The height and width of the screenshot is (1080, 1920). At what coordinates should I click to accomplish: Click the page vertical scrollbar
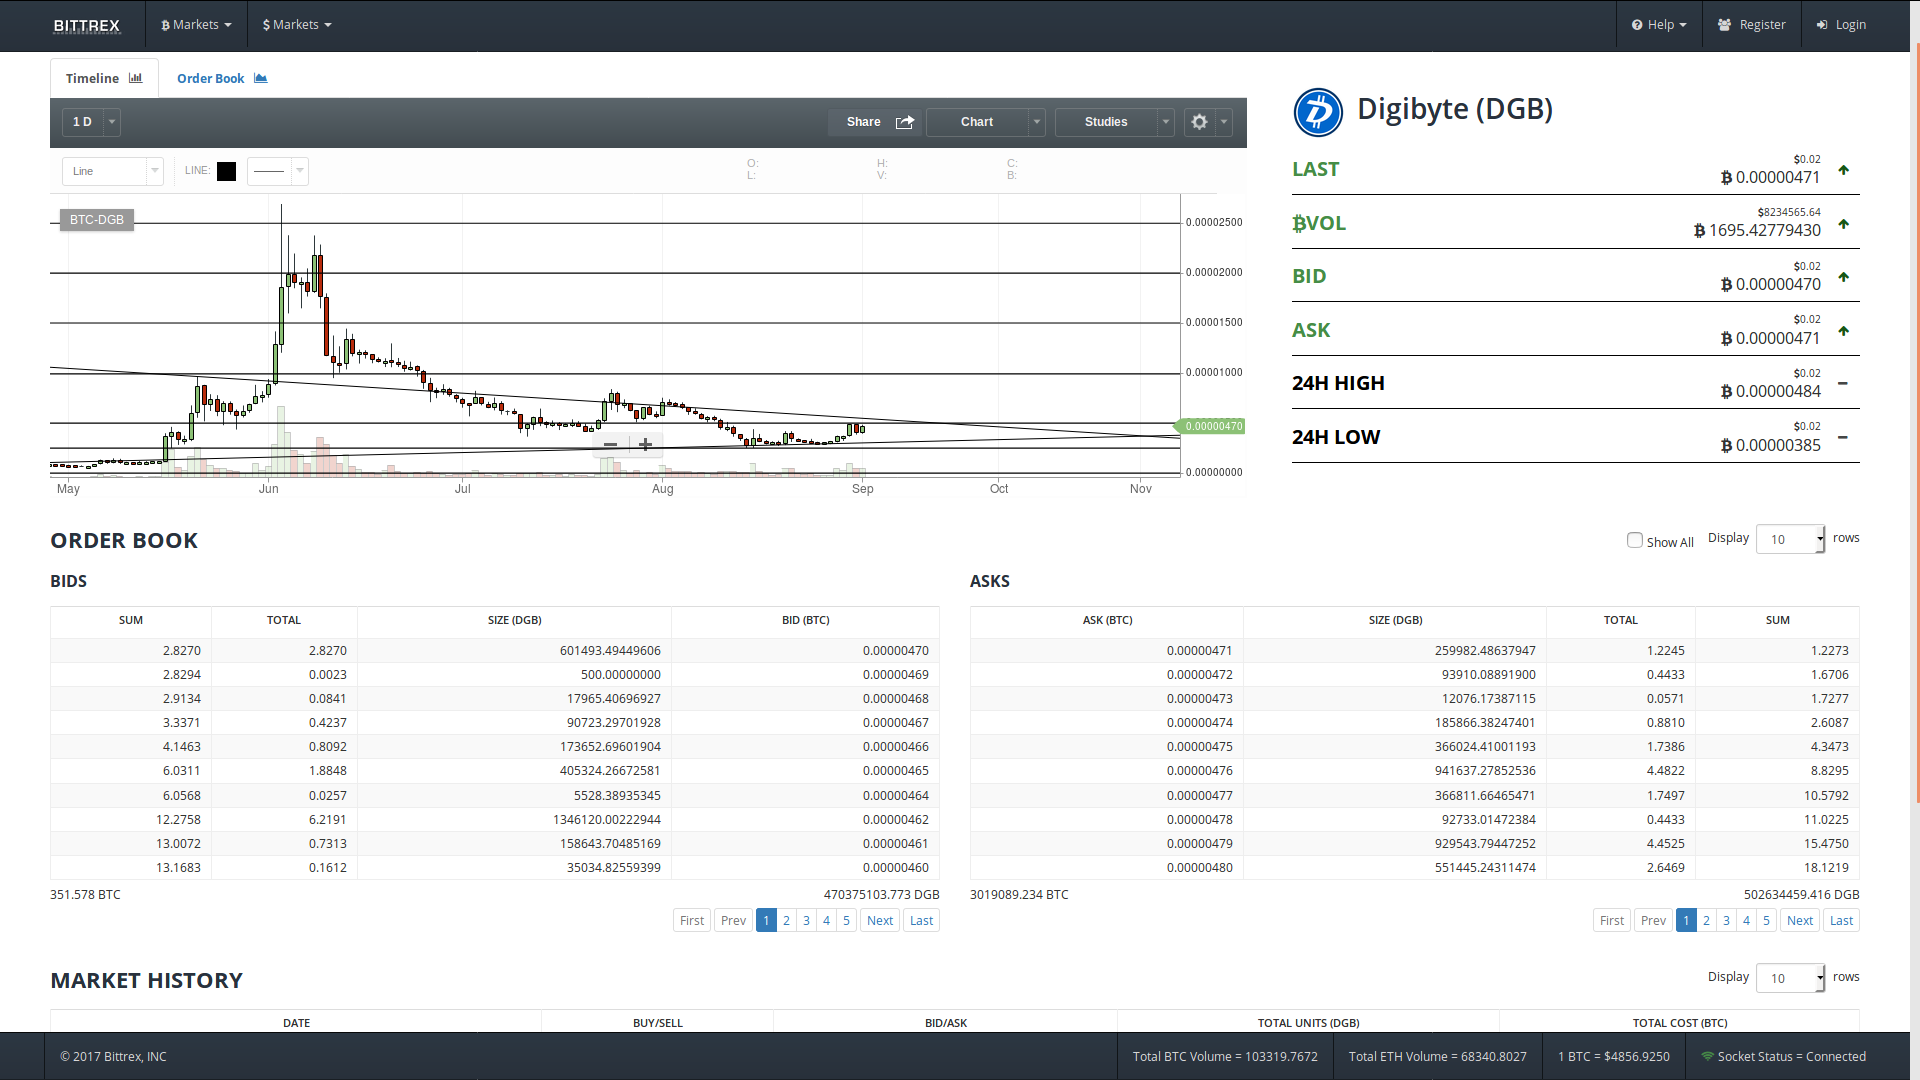coord(1915,425)
